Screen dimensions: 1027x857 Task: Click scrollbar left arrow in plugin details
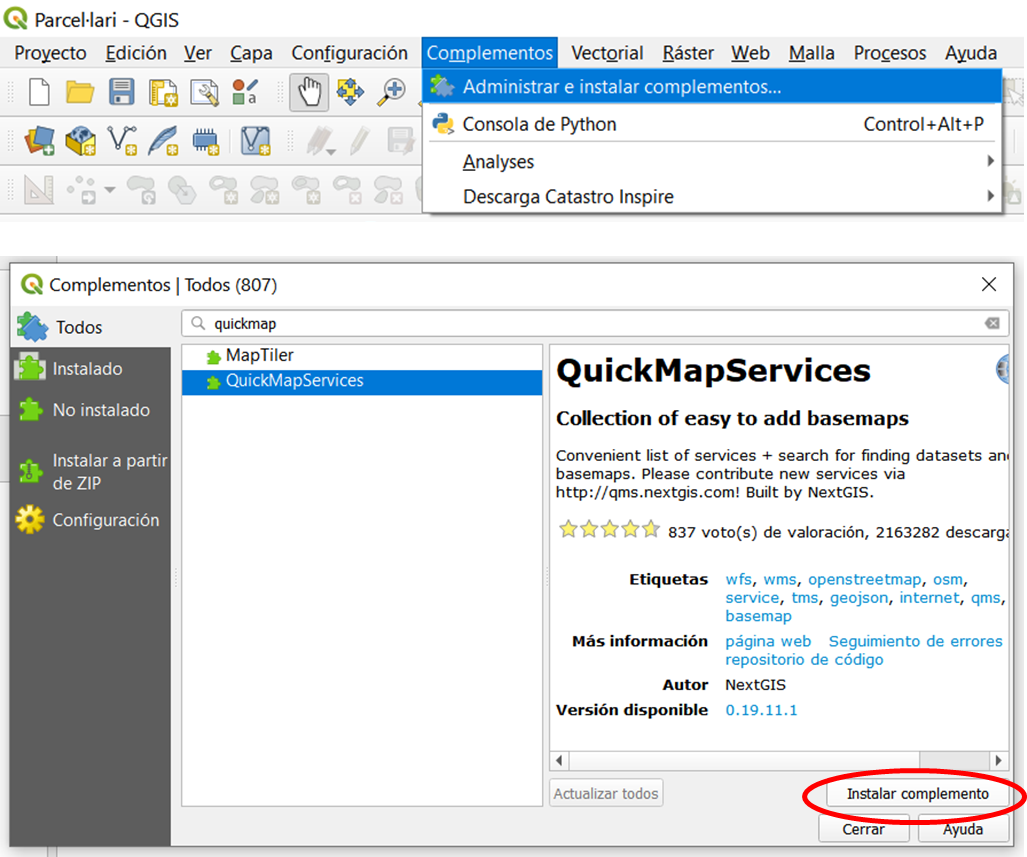tap(559, 760)
